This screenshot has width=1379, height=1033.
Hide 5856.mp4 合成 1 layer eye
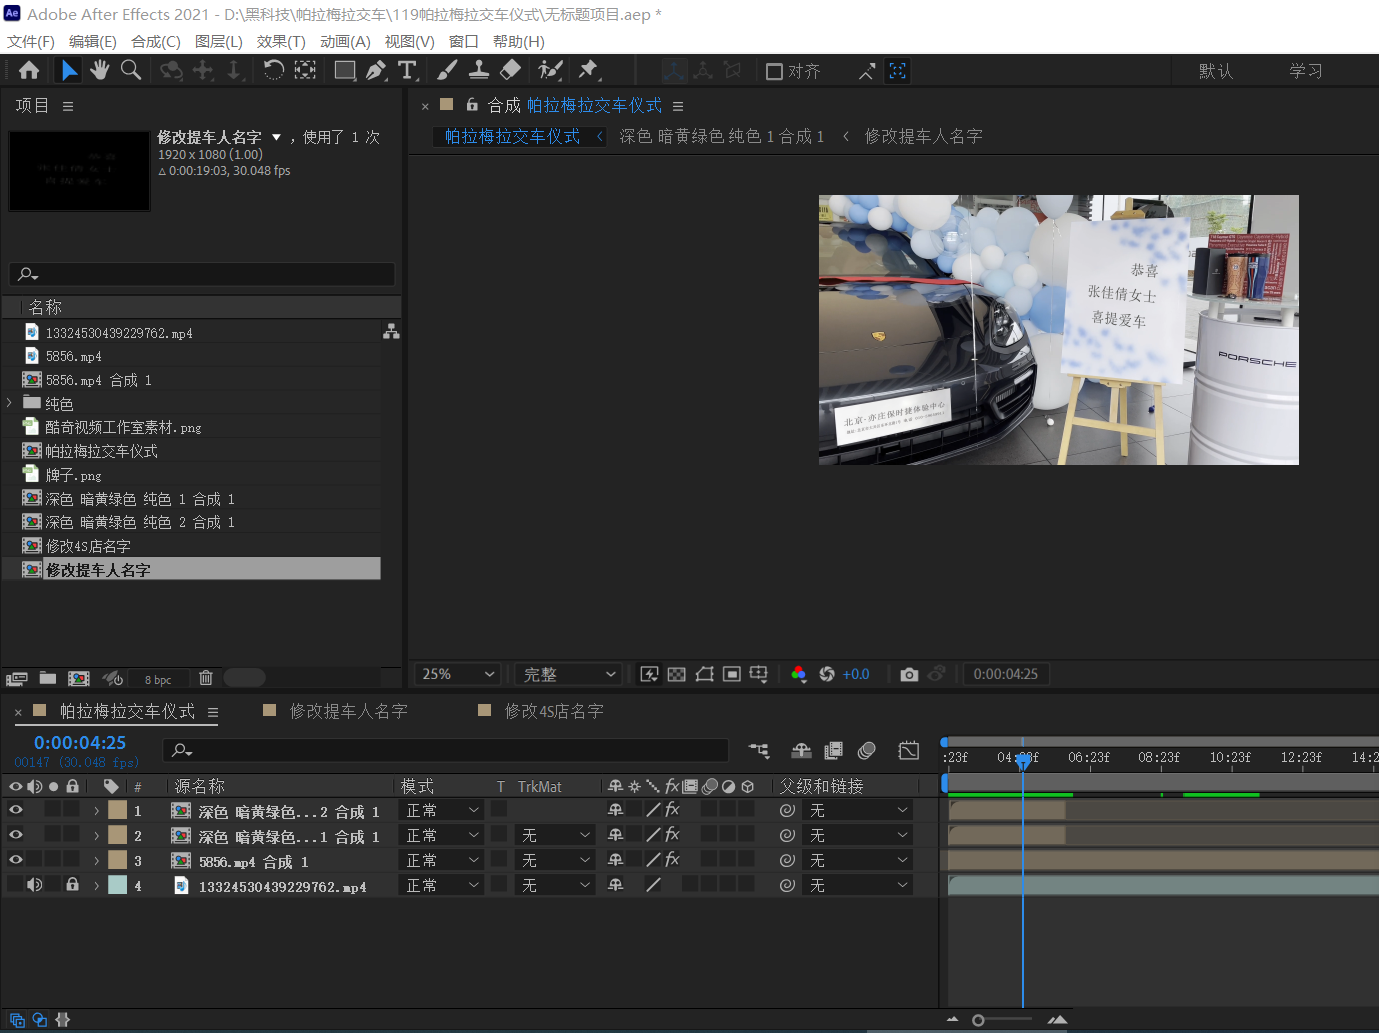click(x=16, y=860)
